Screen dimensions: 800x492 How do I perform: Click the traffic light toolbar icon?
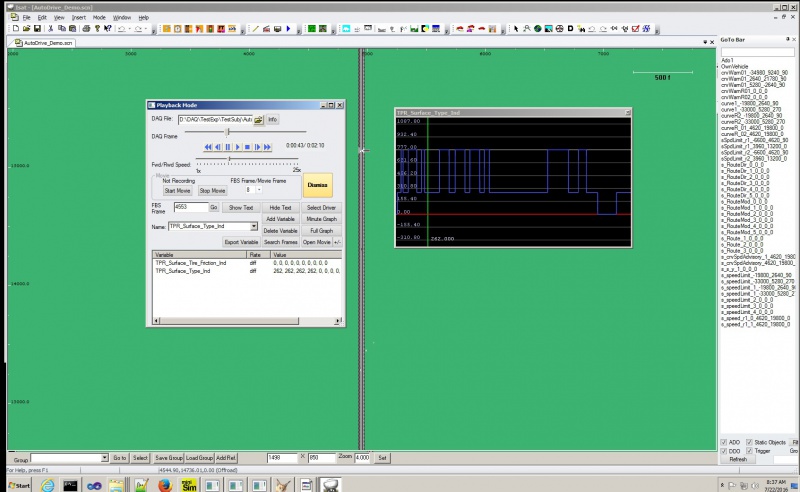coord(210,29)
